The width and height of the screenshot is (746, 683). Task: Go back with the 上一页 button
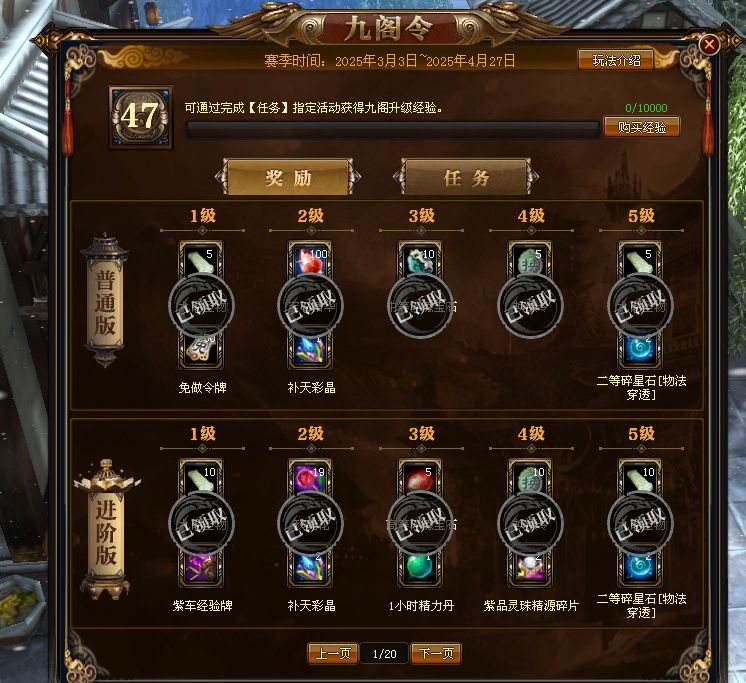pos(333,654)
